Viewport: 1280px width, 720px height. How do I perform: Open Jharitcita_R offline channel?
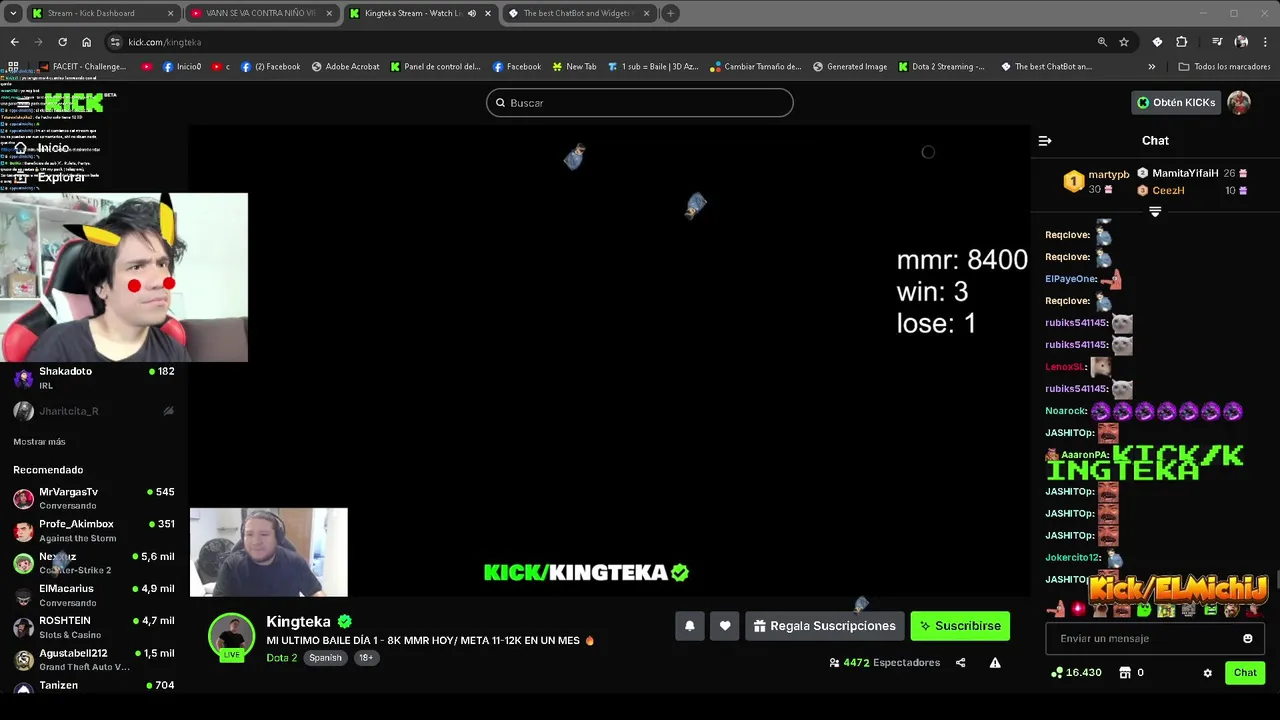[94, 411]
